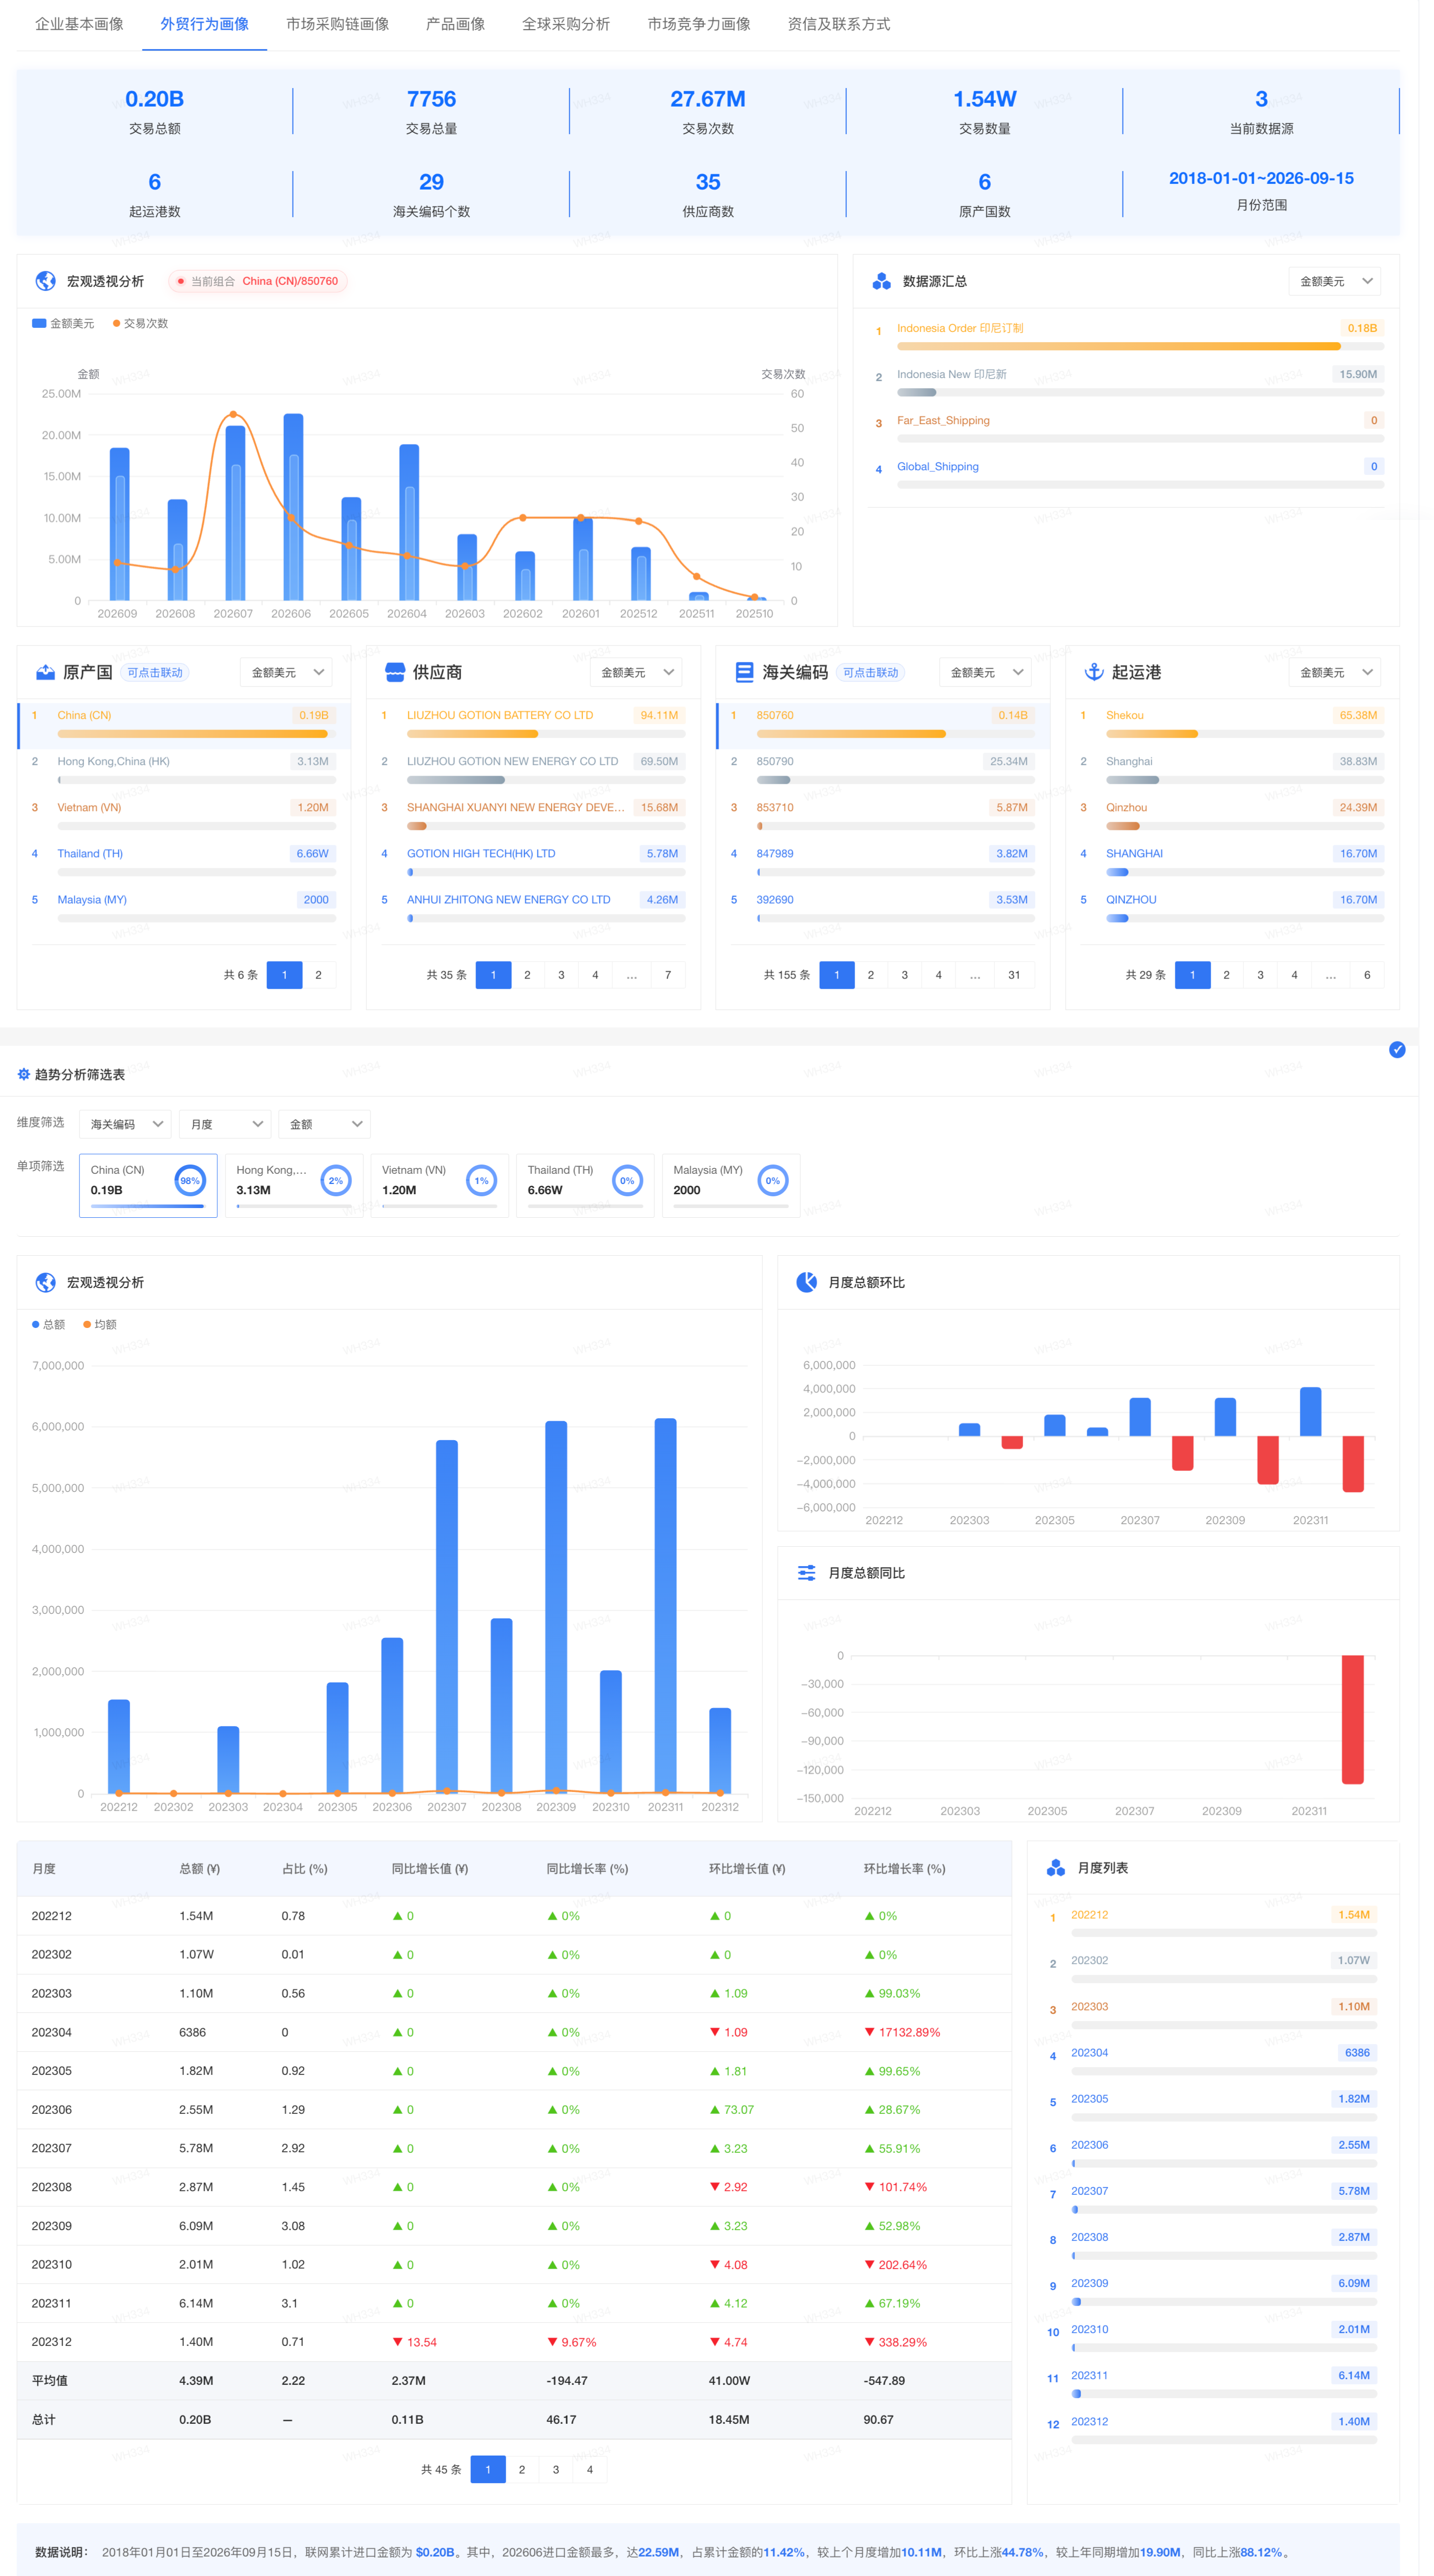The image size is (1434, 2576).
Task: Go to page 2 of 原产国 list
Action: point(319,975)
